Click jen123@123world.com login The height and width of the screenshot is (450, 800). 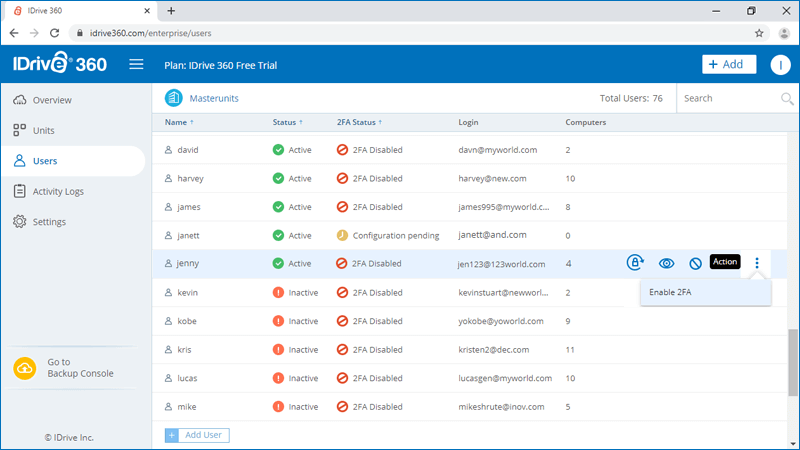point(501,264)
